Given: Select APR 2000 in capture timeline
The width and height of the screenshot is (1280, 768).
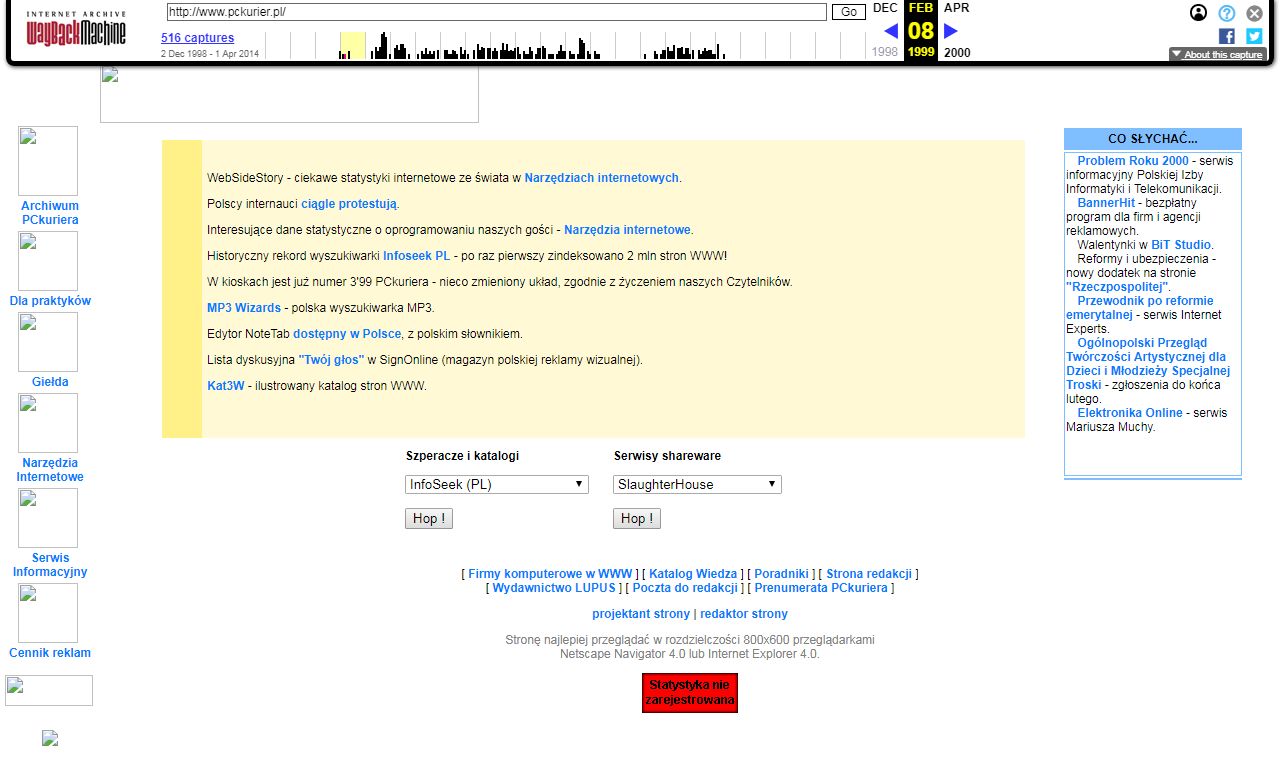Looking at the screenshot, I should [957, 30].
